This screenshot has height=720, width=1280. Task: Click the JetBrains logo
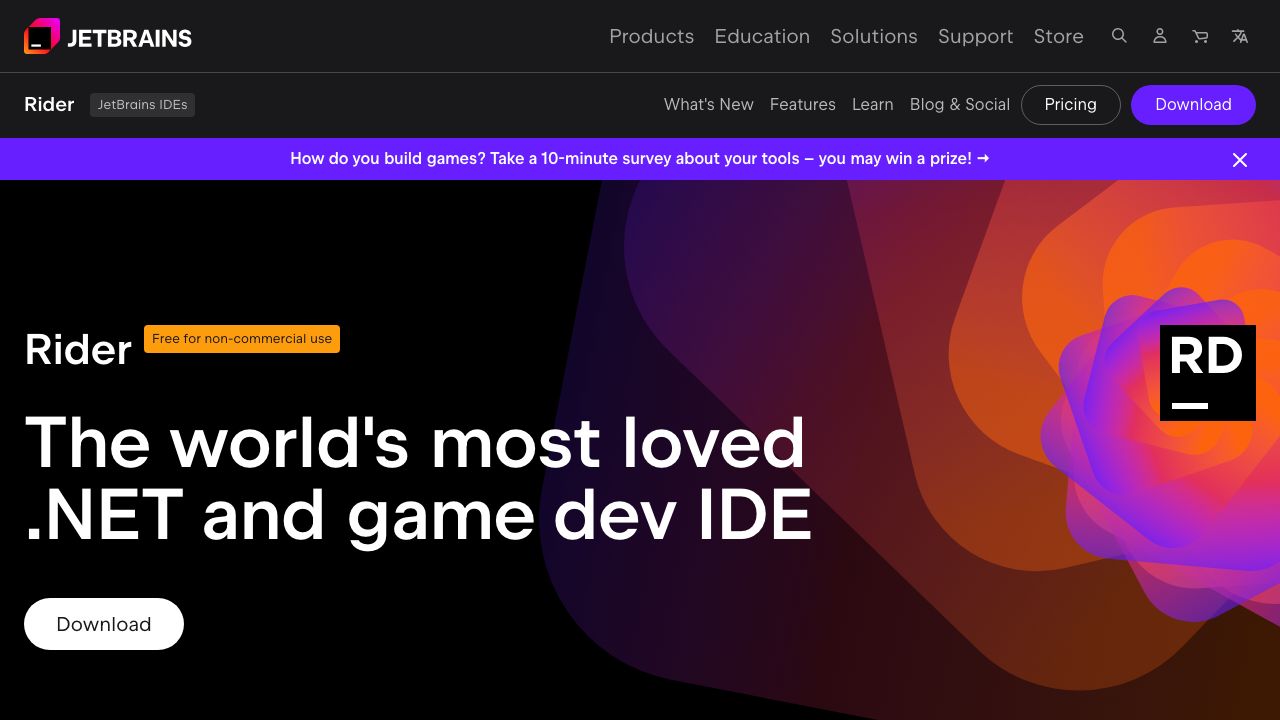[108, 37]
